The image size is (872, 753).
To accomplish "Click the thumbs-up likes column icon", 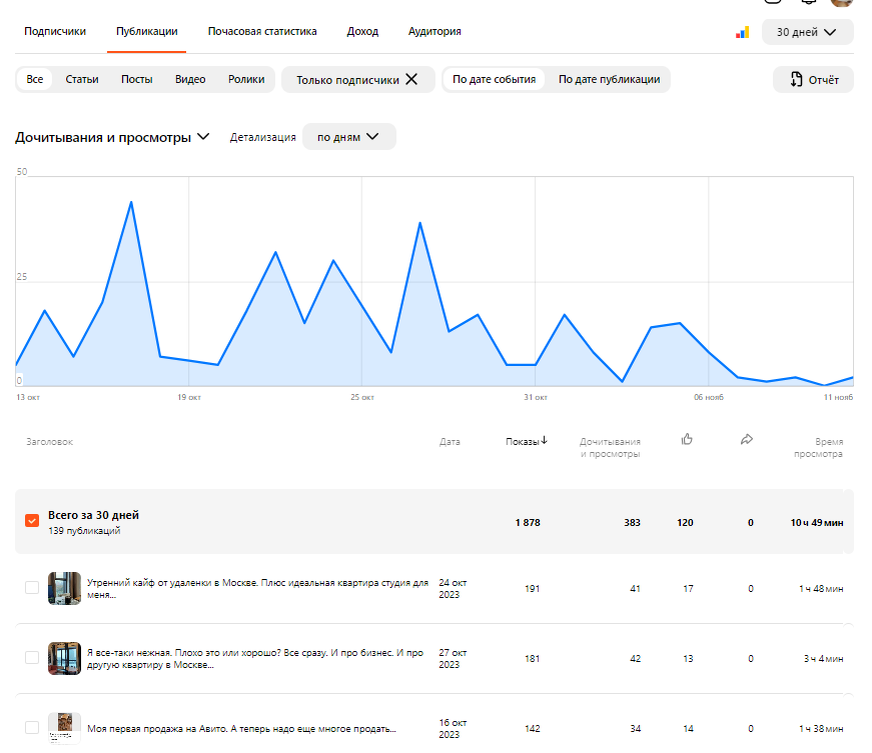I will click(x=687, y=439).
